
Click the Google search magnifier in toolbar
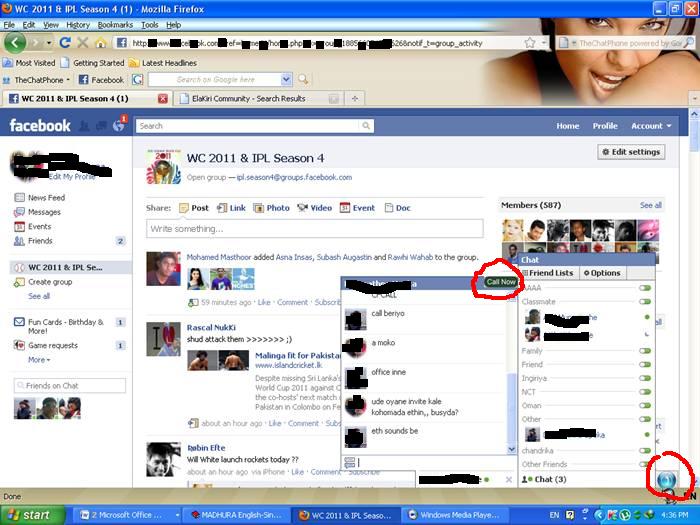point(303,79)
